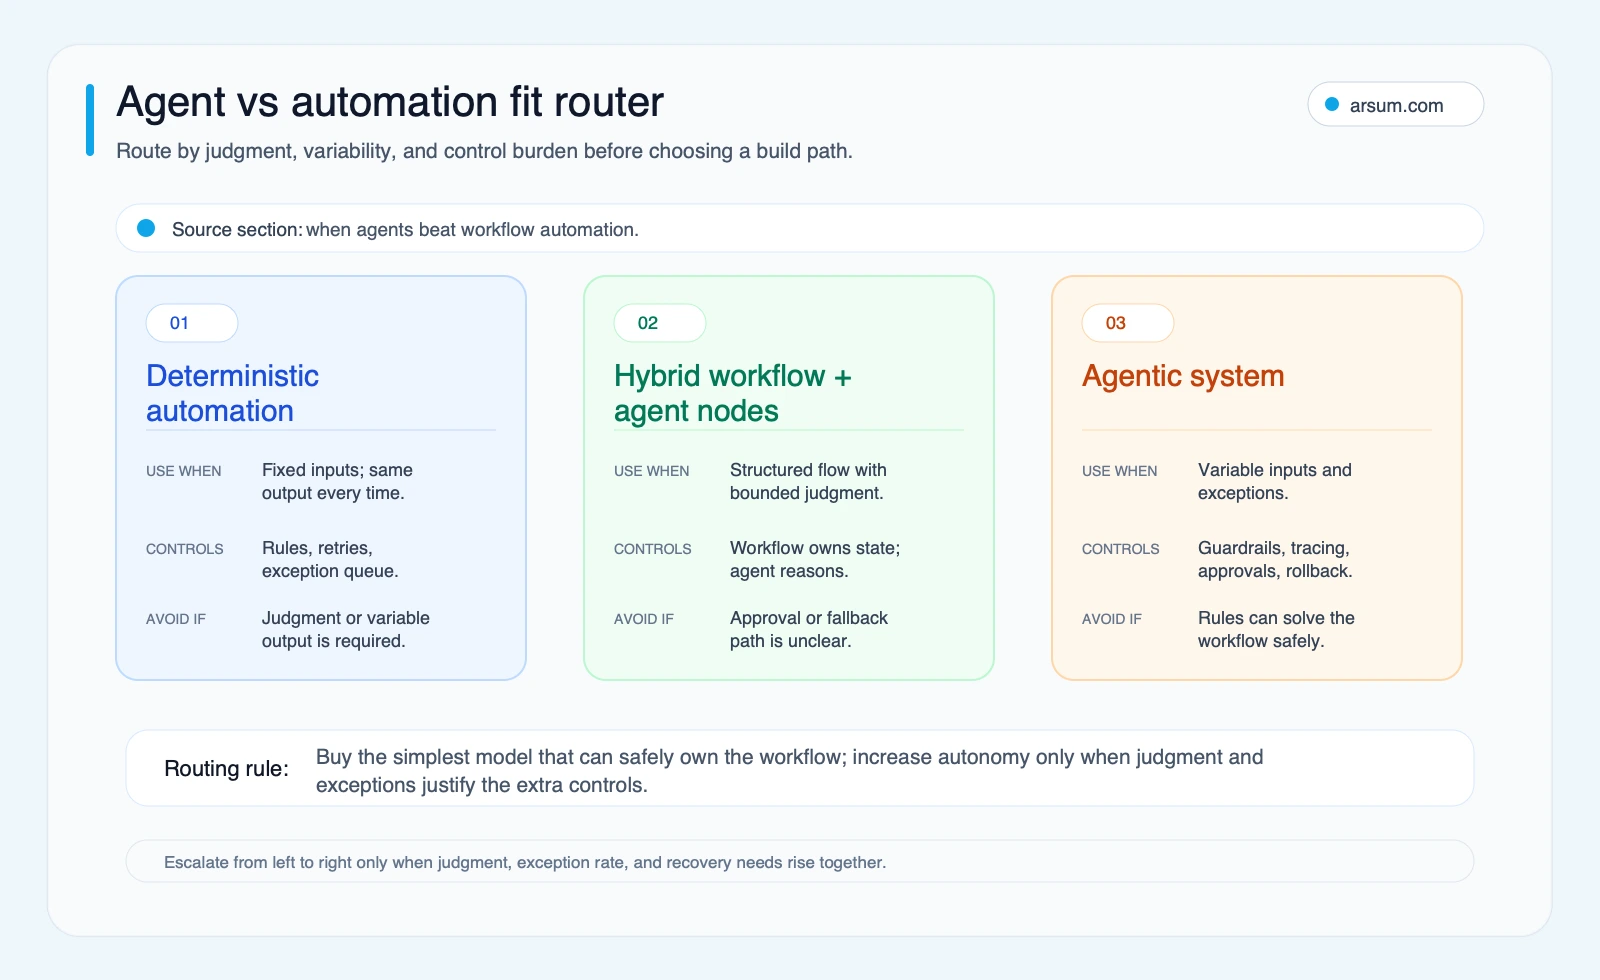The height and width of the screenshot is (980, 1600).
Task: Click 'Judgment or variable output is required.'
Action: coord(346,629)
